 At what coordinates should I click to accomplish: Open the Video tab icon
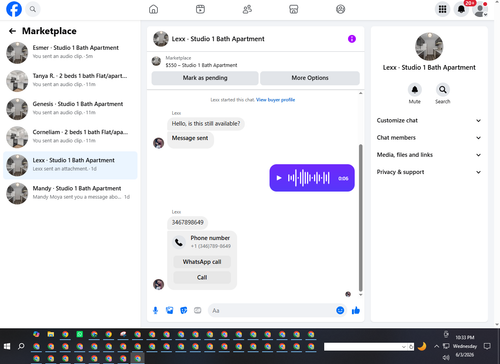click(x=200, y=9)
